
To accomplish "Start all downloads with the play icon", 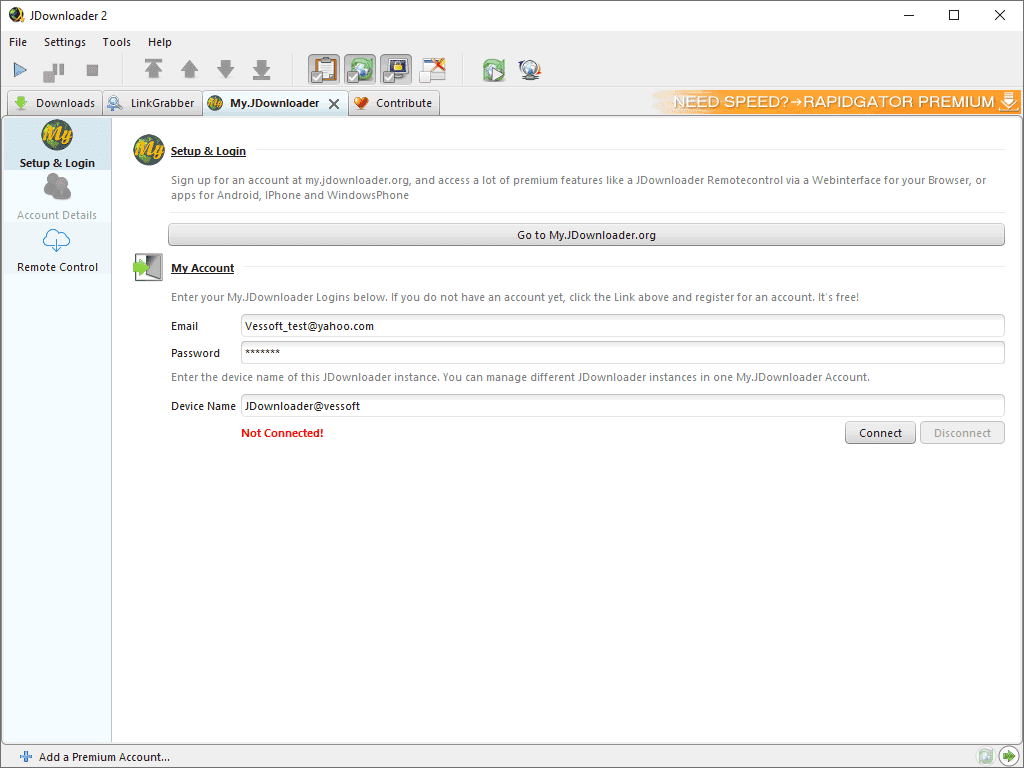I will [20, 69].
